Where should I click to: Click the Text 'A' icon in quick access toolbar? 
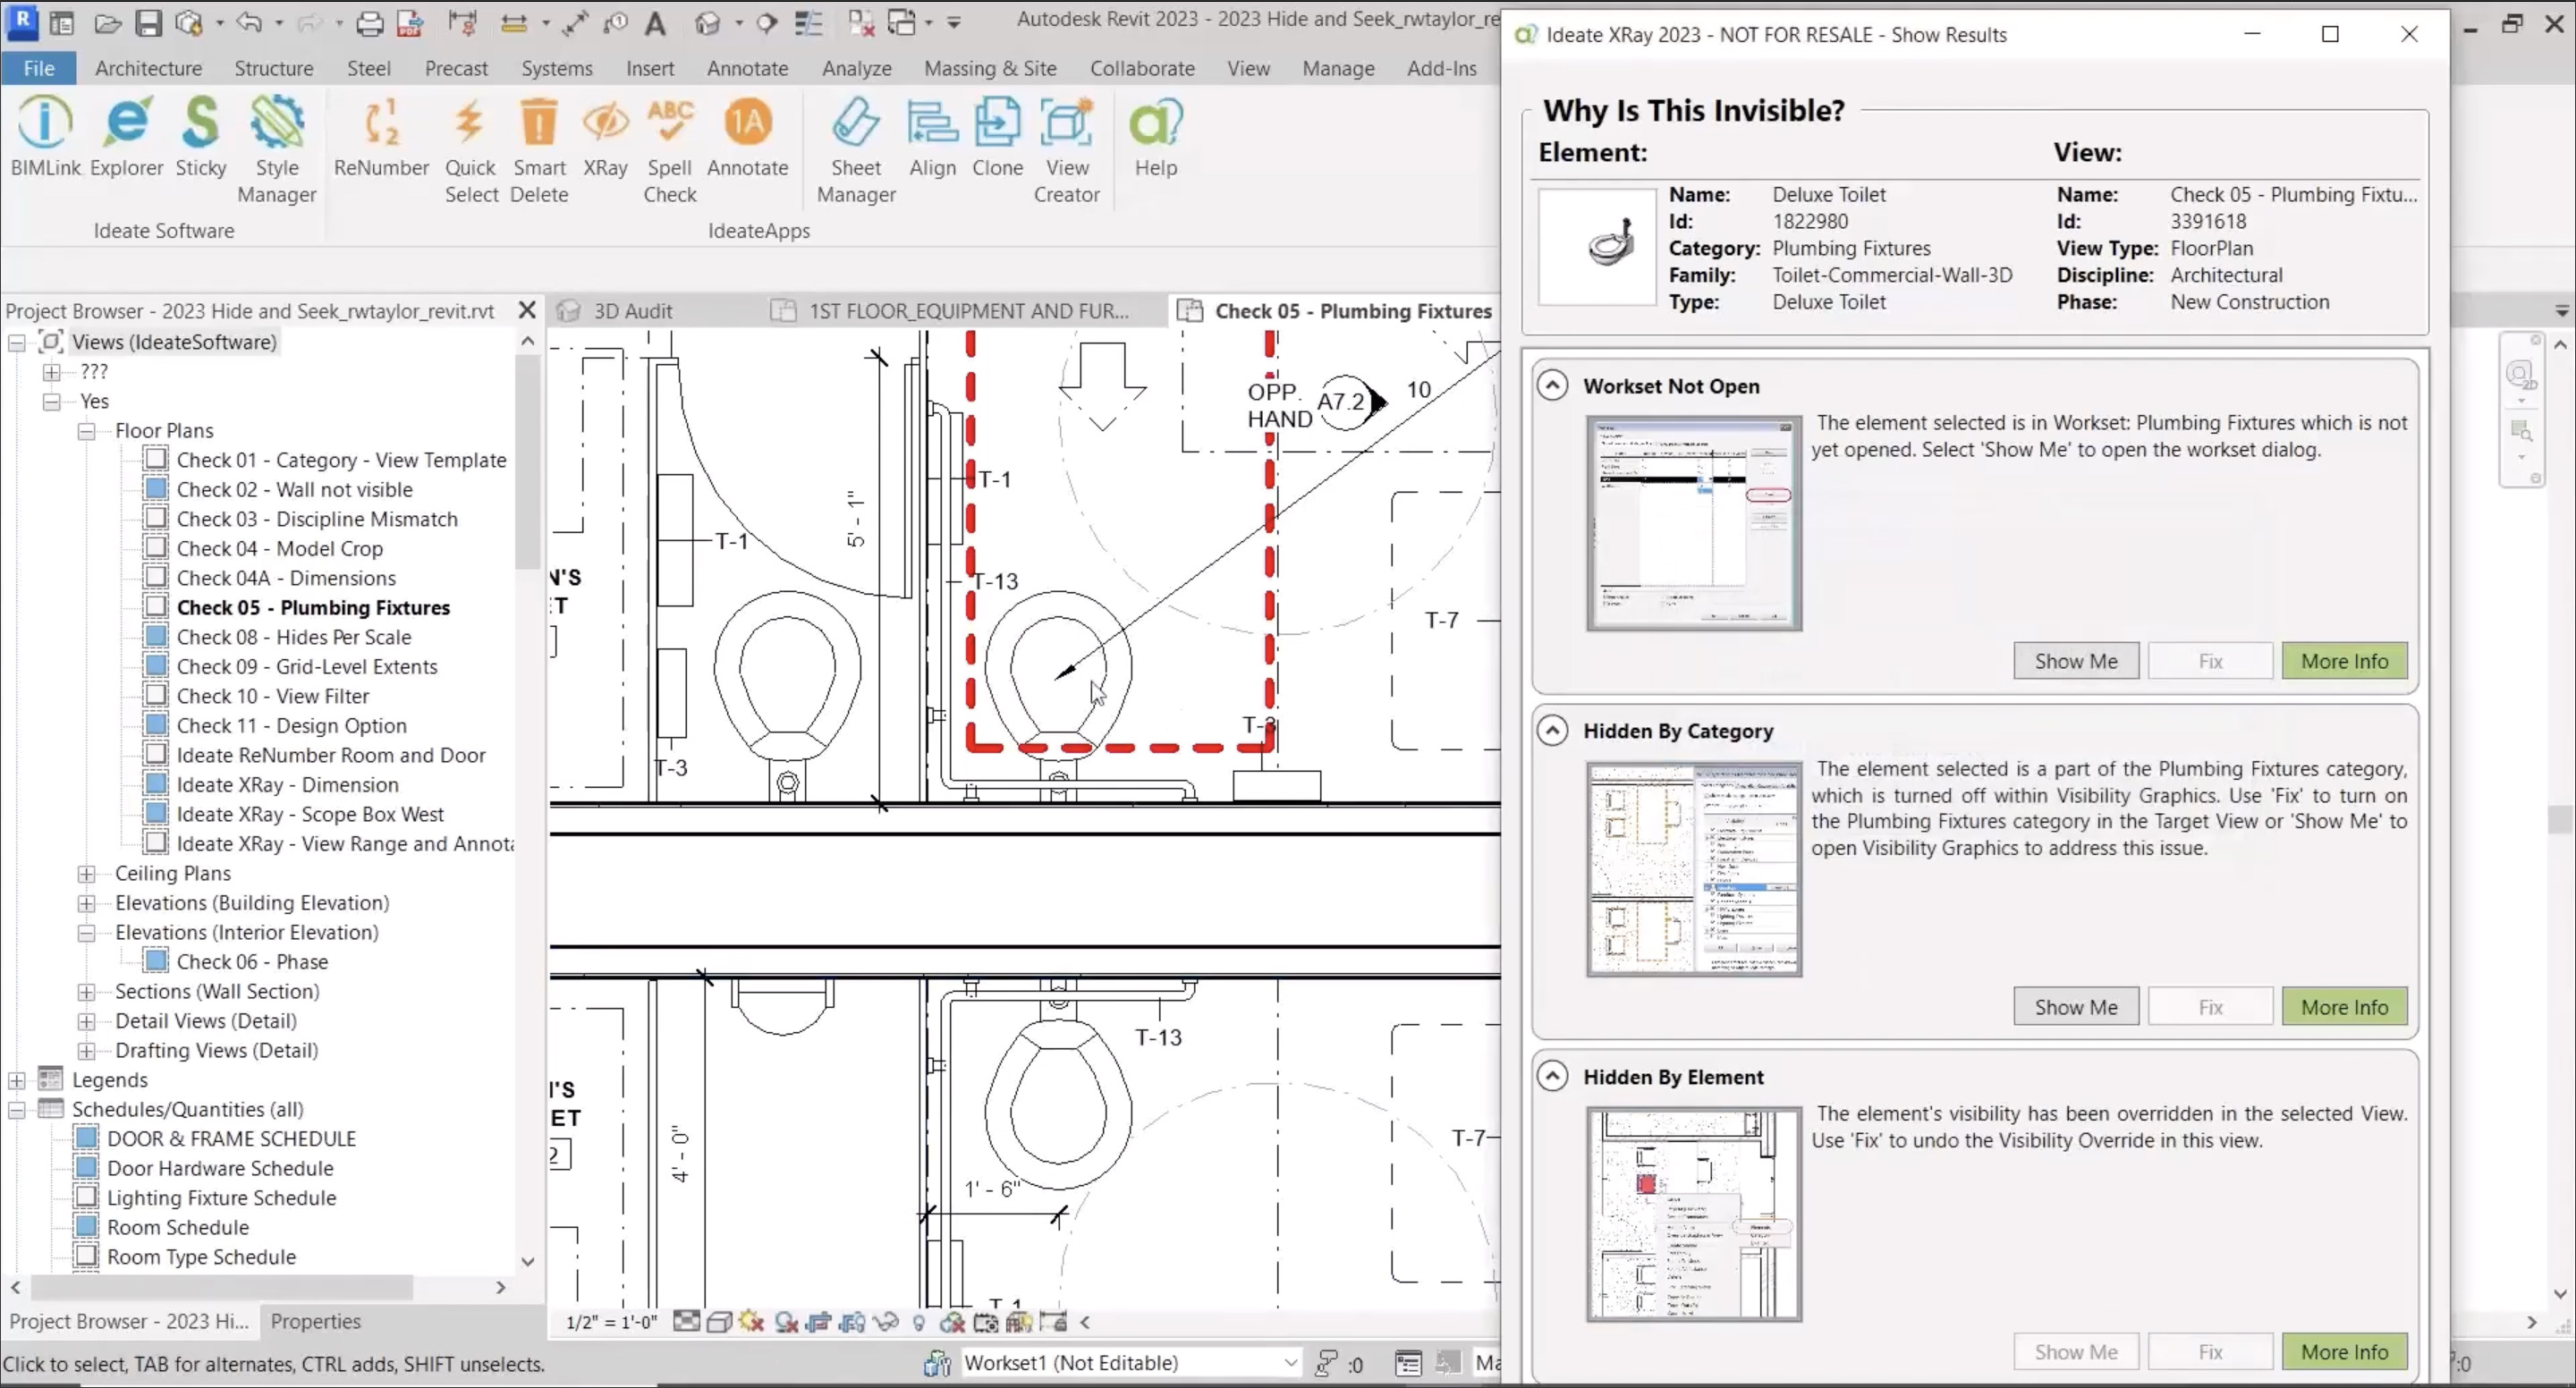pyautogui.click(x=655, y=22)
